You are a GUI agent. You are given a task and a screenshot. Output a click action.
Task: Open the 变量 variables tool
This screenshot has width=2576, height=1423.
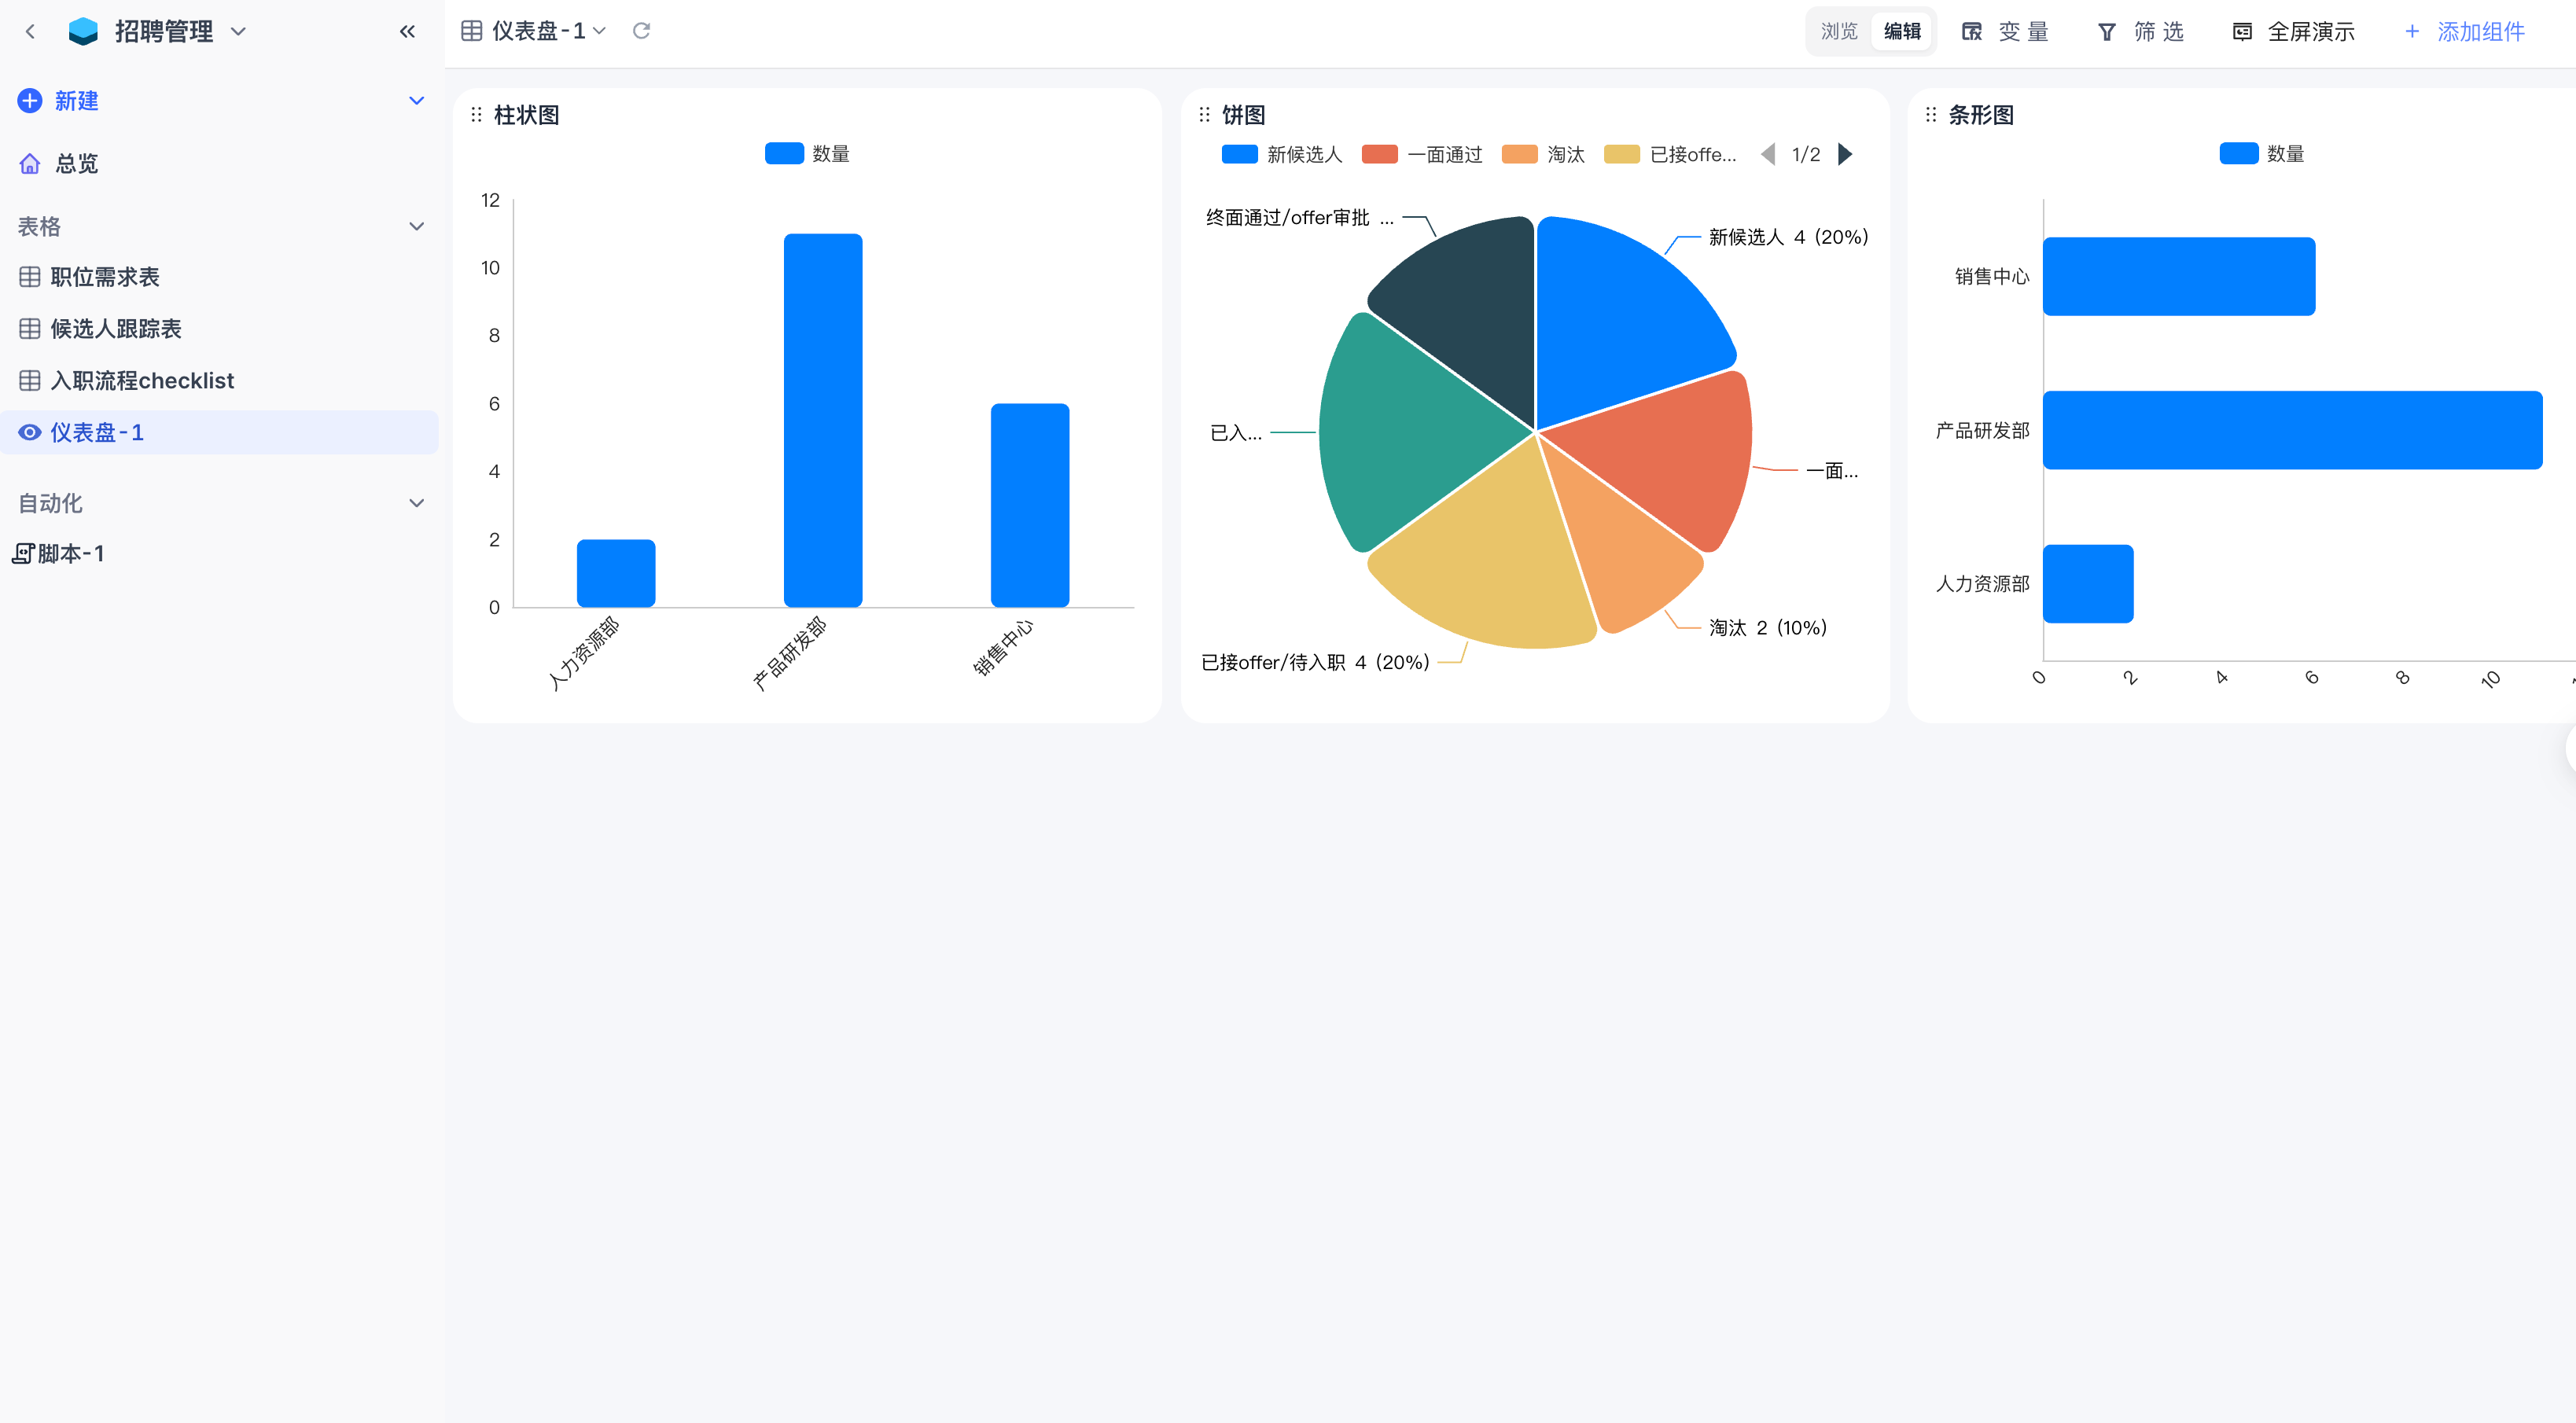pyautogui.click(x=2005, y=32)
